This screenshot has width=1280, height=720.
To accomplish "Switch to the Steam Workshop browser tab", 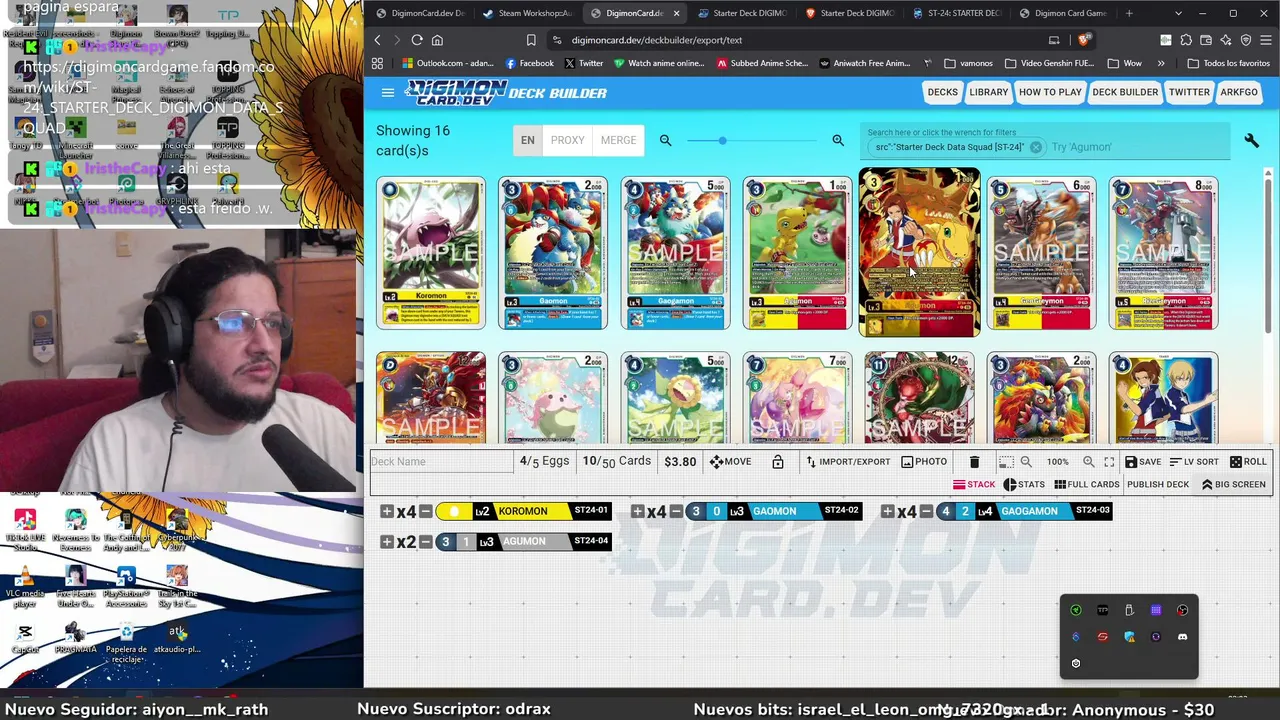I will tap(527, 13).
